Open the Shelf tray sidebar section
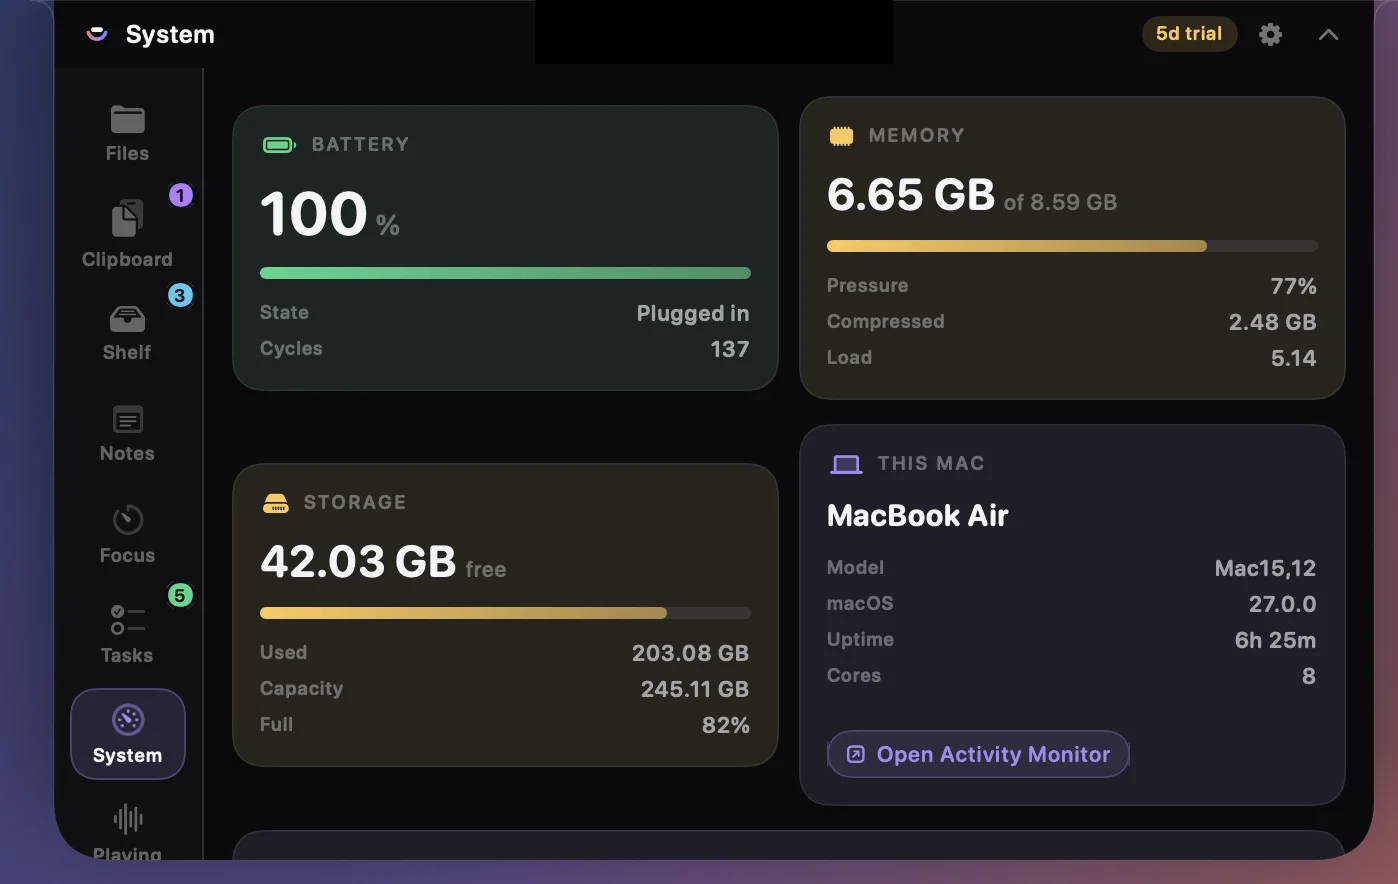Viewport: 1398px width, 884px height. click(x=127, y=334)
